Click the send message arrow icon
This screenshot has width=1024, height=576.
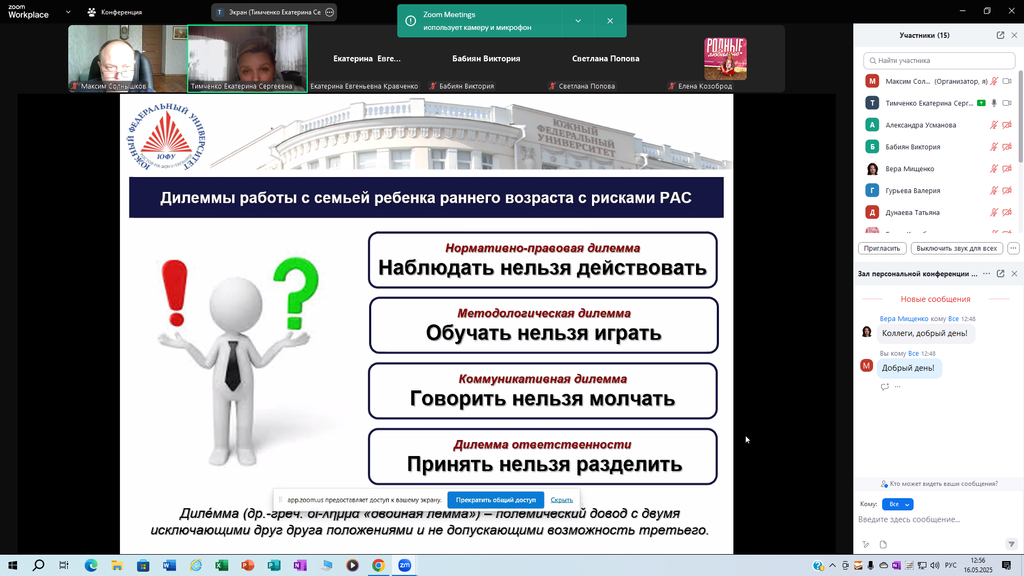(x=1011, y=544)
